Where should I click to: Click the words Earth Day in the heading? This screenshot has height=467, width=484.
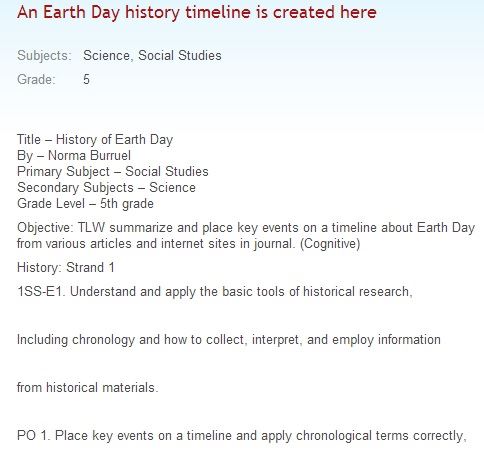(82, 13)
